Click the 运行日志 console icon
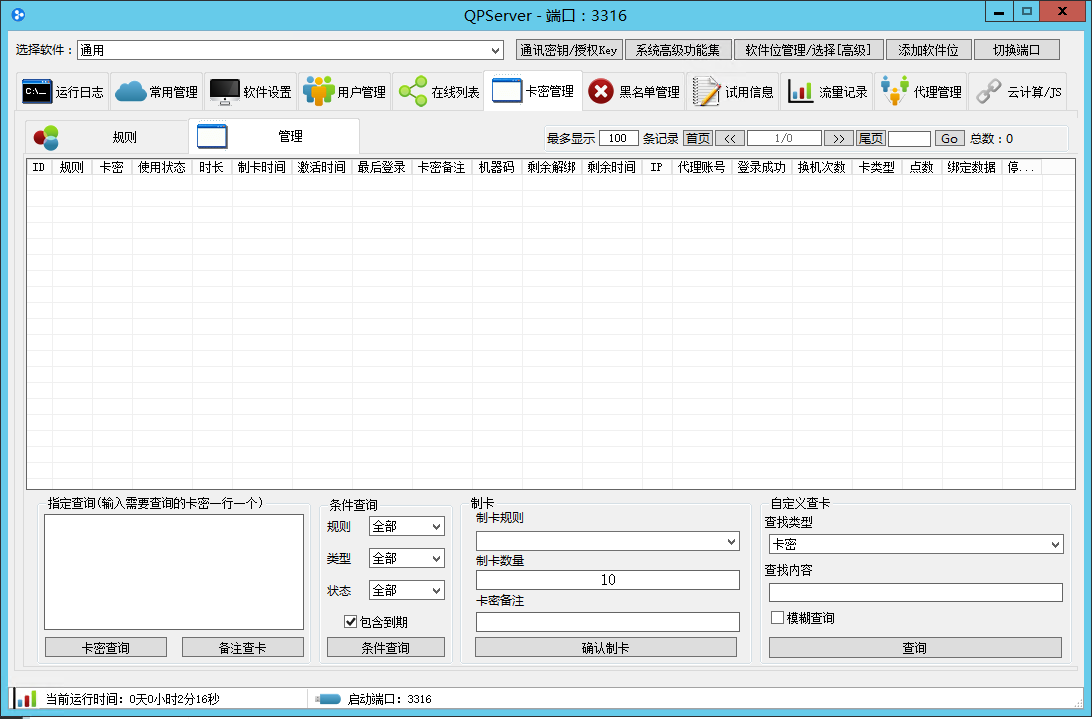Viewport: 1092px width, 719px height. coord(37,92)
